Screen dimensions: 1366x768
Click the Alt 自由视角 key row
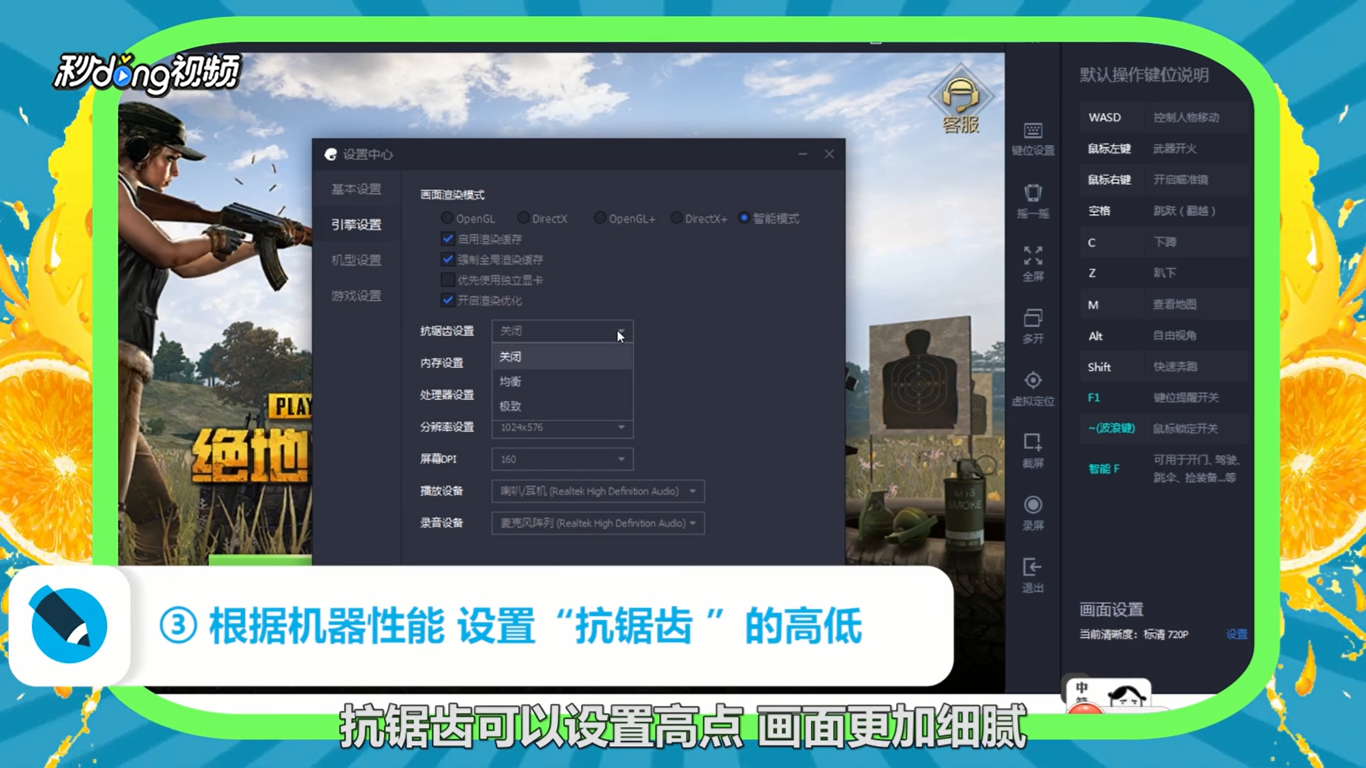click(1164, 335)
